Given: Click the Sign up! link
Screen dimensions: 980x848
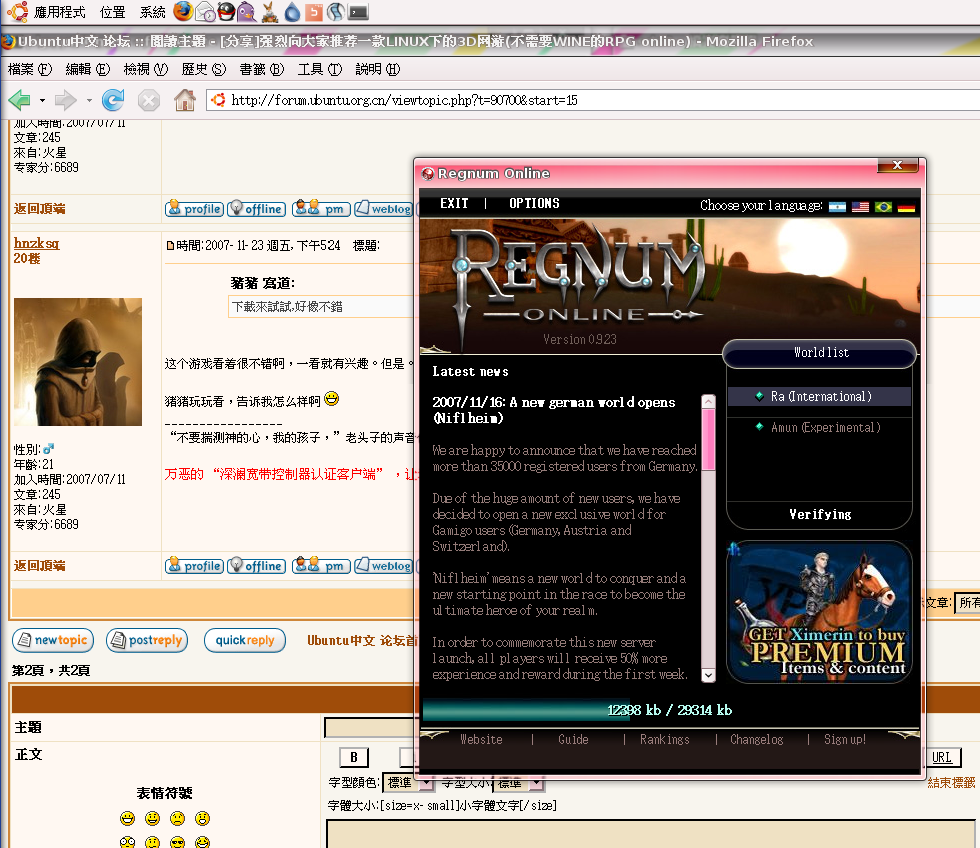Looking at the screenshot, I should [x=845, y=739].
